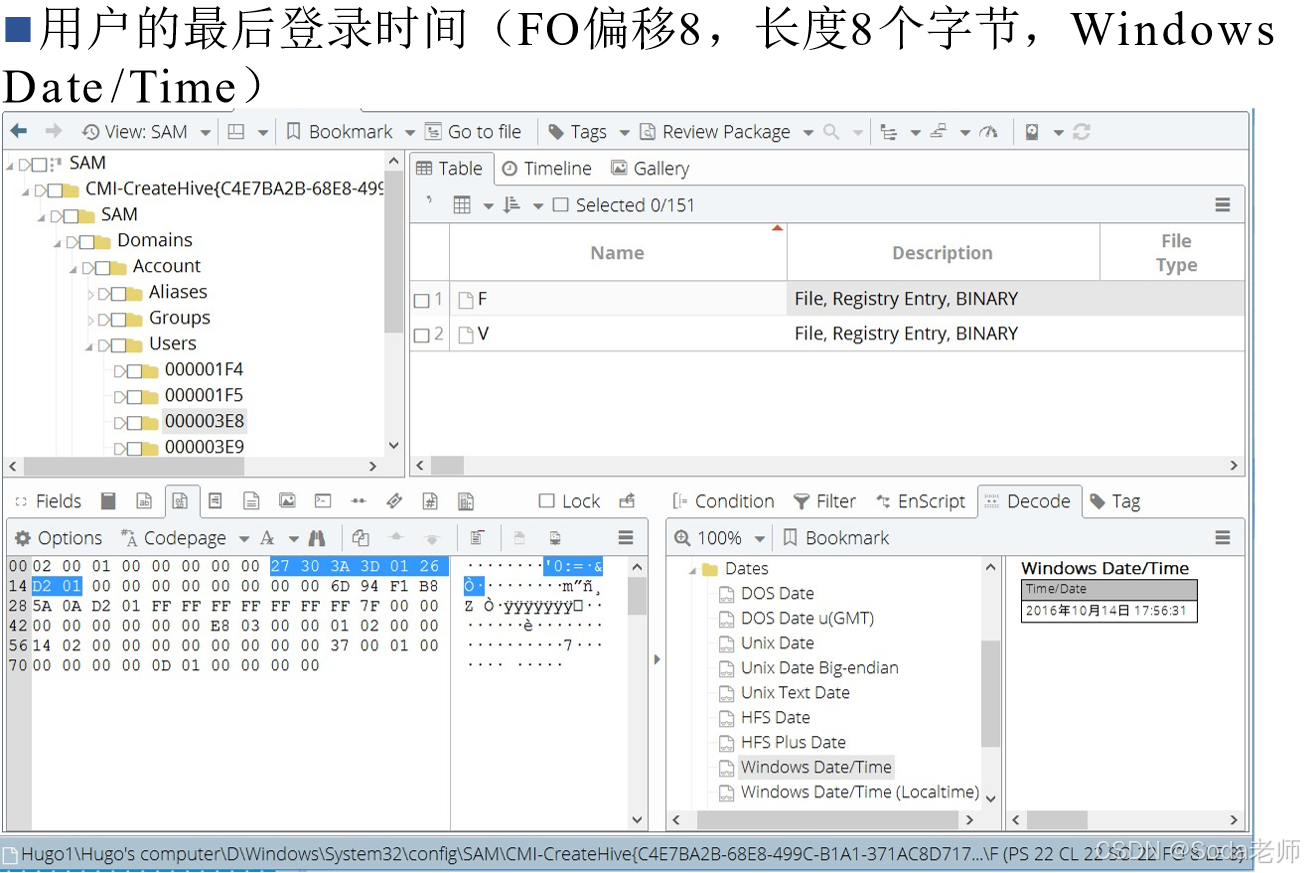The height and width of the screenshot is (873, 1304).
Task: Click the tree hierarchy icon in the top toolbar
Action: 888,132
